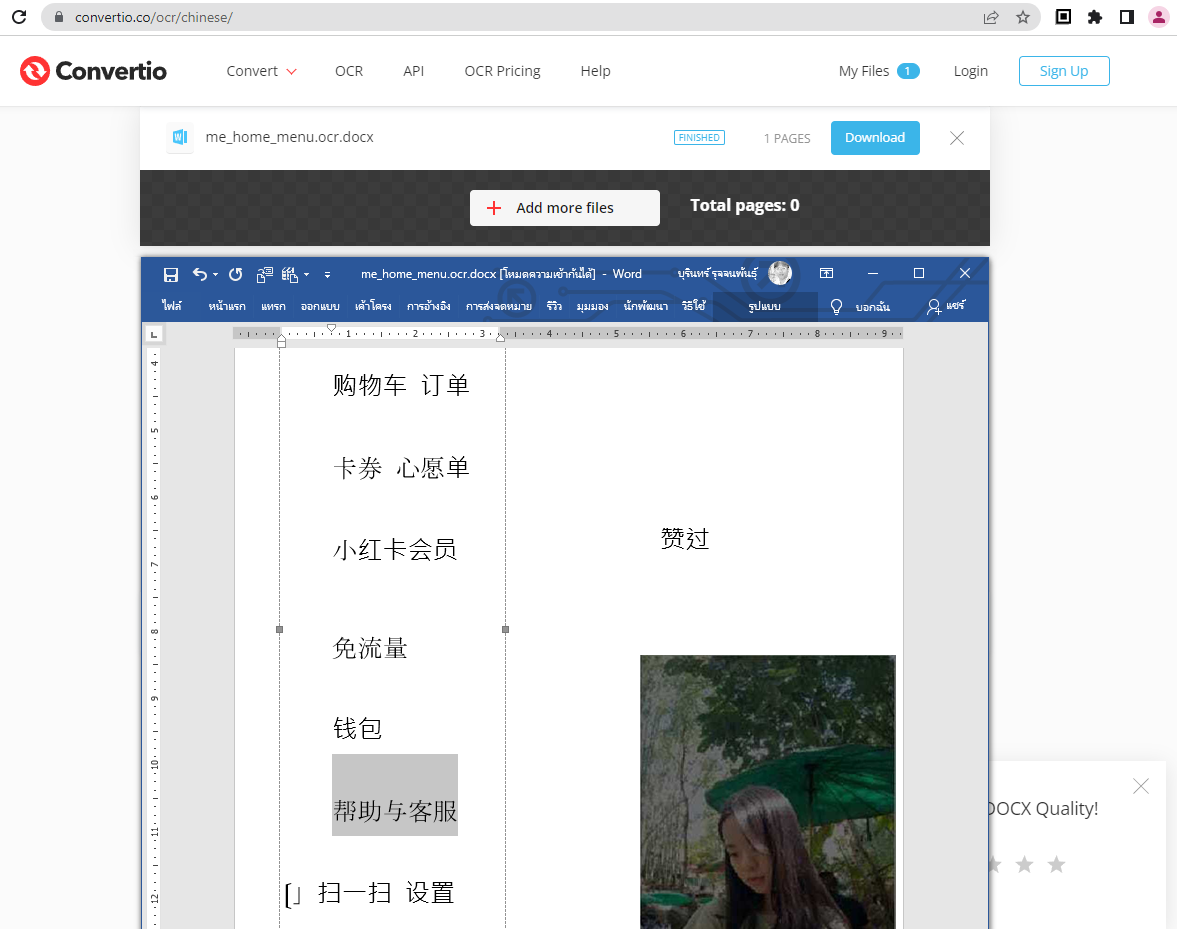Open the browser extensions puzzle icon
Viewport: 1177px width, 929px height.
point(1095,17)
